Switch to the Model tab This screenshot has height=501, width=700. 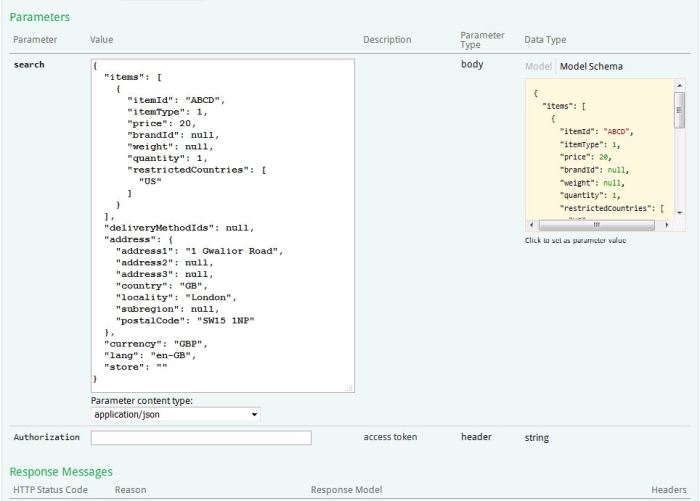click(x=538, y=67)
